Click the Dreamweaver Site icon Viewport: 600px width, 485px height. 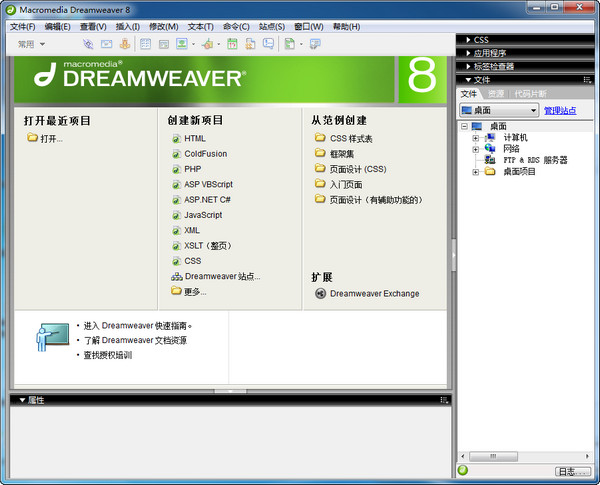[x=176, y=276]
